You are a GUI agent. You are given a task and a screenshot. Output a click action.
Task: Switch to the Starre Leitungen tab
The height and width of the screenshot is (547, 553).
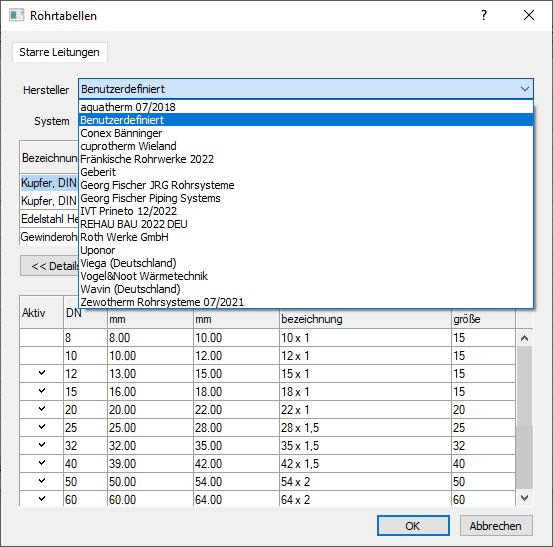coord(59,52)
